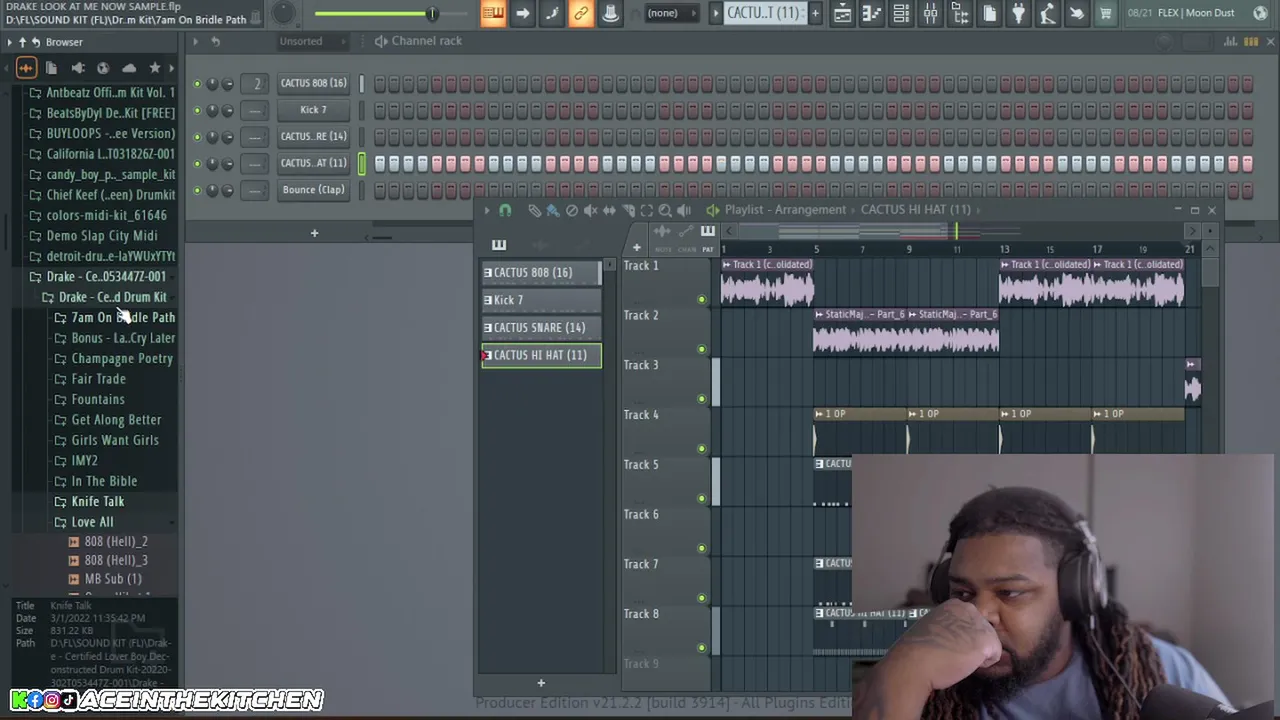Select the Playback speaker tool in Playlist
This screenshot has height=720, width=1280.
click(x=684, y=210)
